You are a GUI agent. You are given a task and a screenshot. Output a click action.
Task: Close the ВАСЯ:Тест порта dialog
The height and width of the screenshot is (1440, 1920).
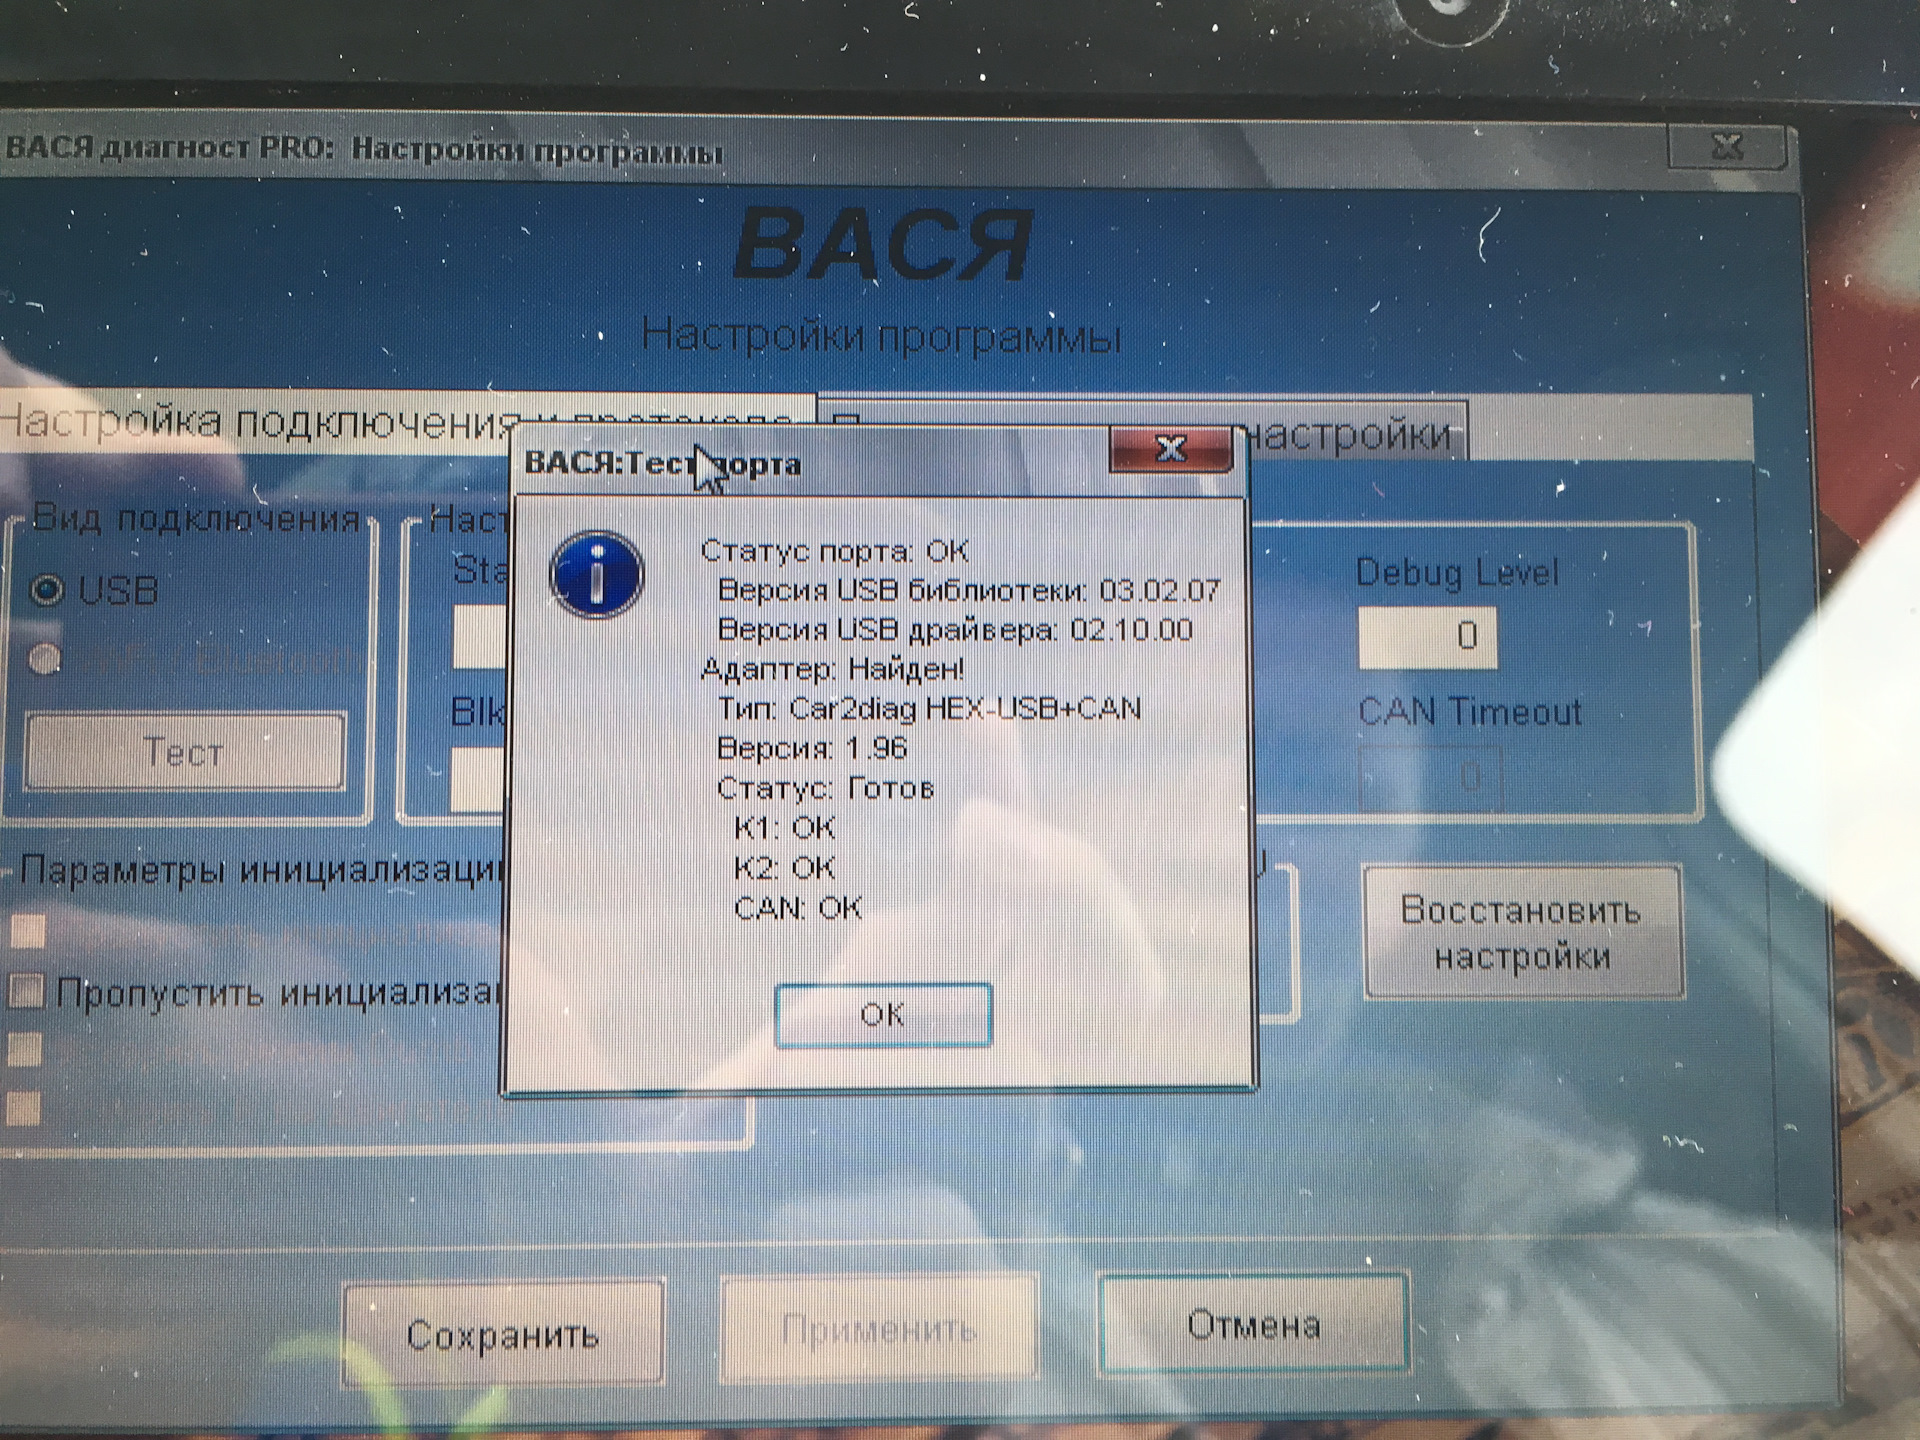pos(1171,449)
